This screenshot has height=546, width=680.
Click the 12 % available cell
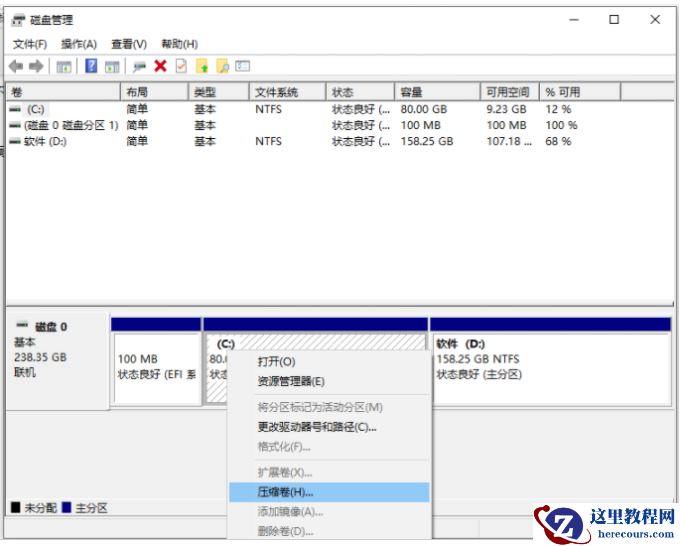[x=558, y=109]
